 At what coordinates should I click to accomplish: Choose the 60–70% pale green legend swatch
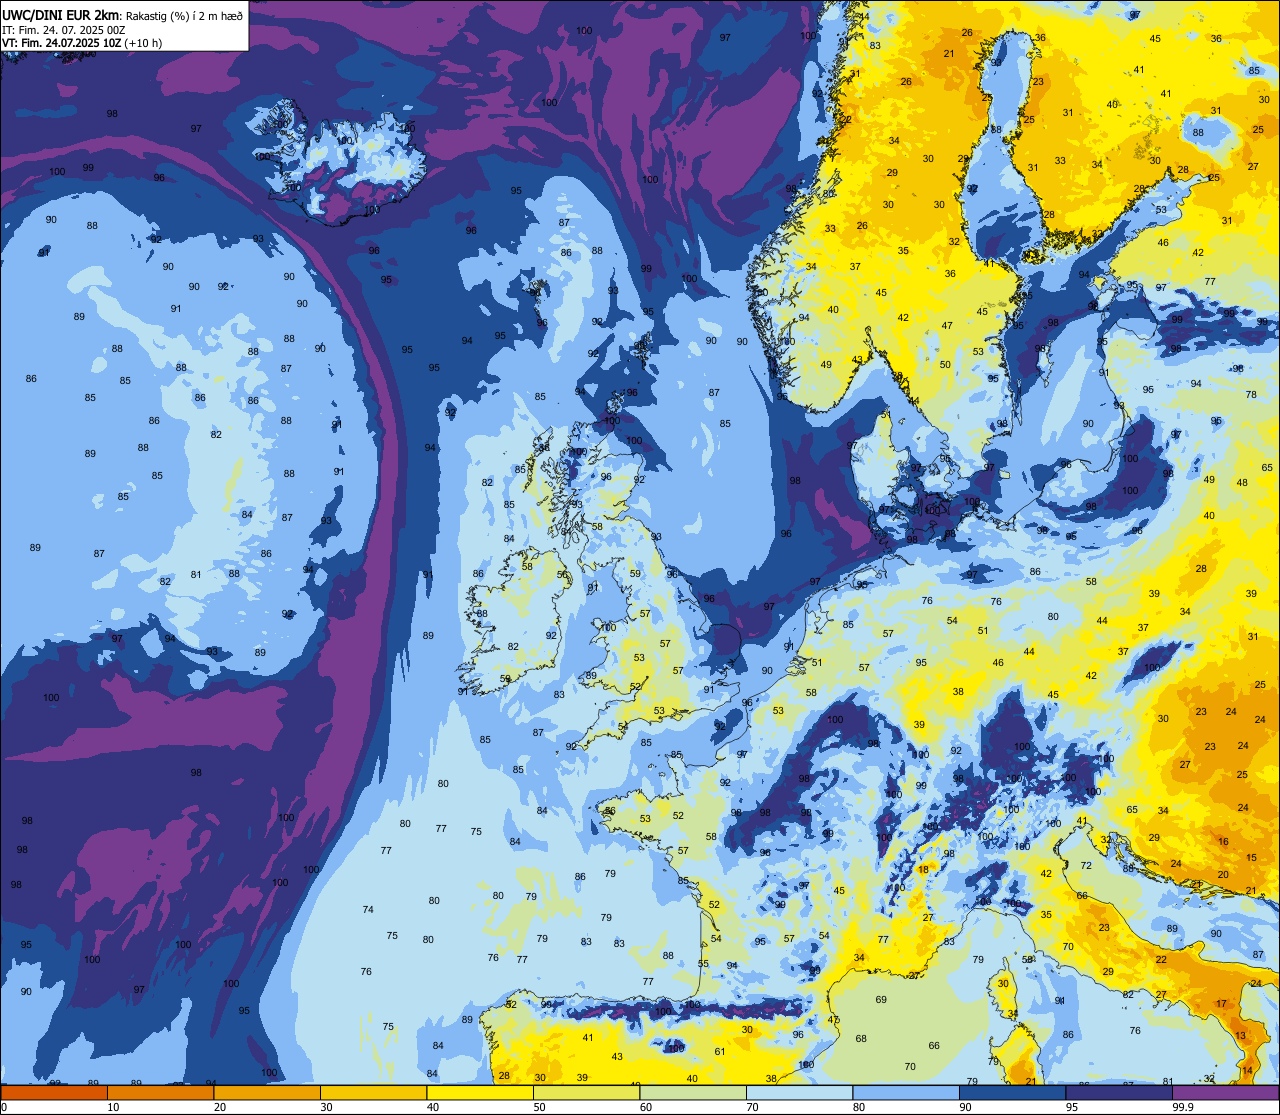click(x=693, y=1092)
